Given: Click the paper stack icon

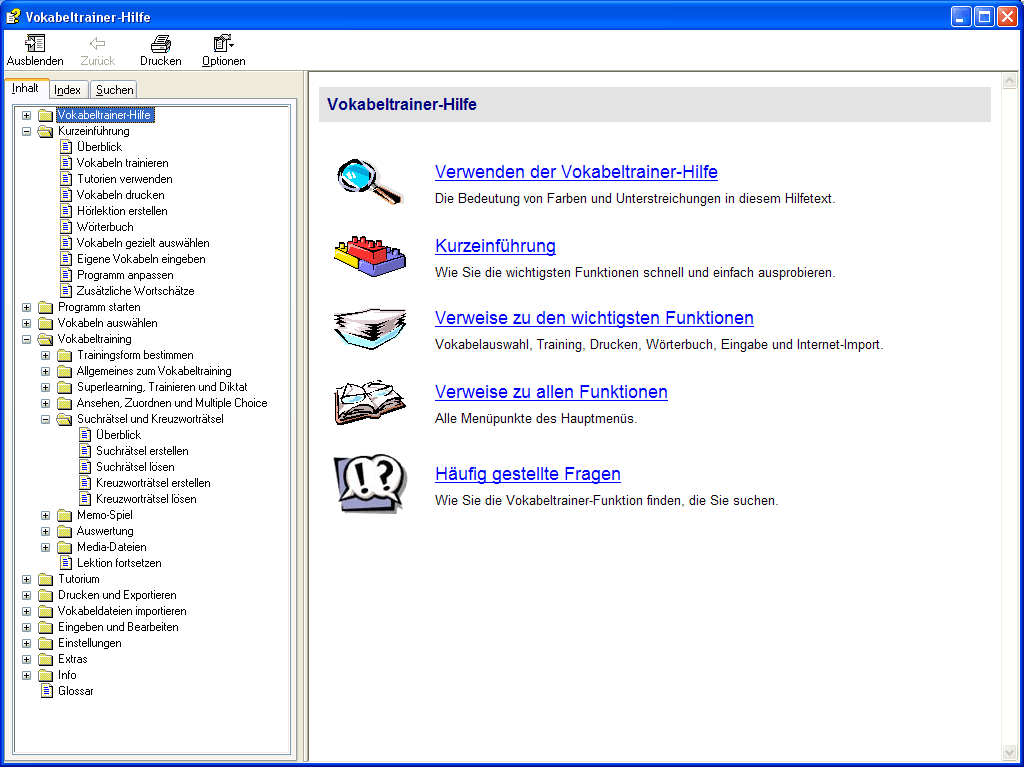Looking at the screenshot, I should click(370, 329).
